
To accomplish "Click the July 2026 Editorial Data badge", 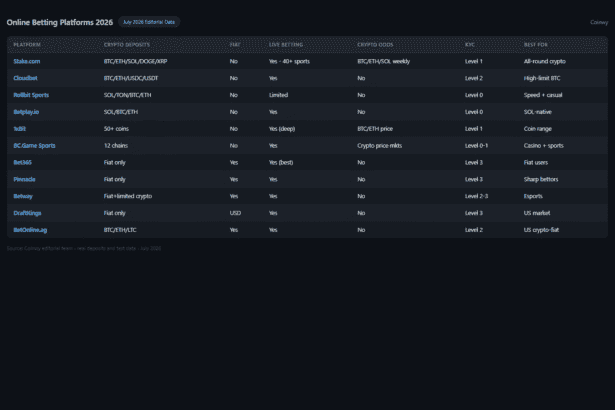I will [149, 22].
